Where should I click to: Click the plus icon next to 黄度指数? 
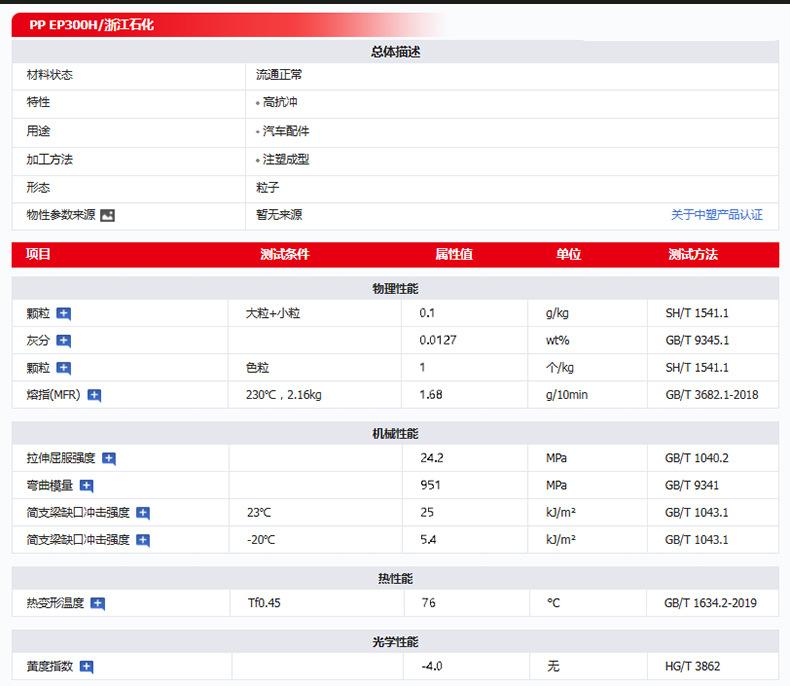(x=87, y=667)
